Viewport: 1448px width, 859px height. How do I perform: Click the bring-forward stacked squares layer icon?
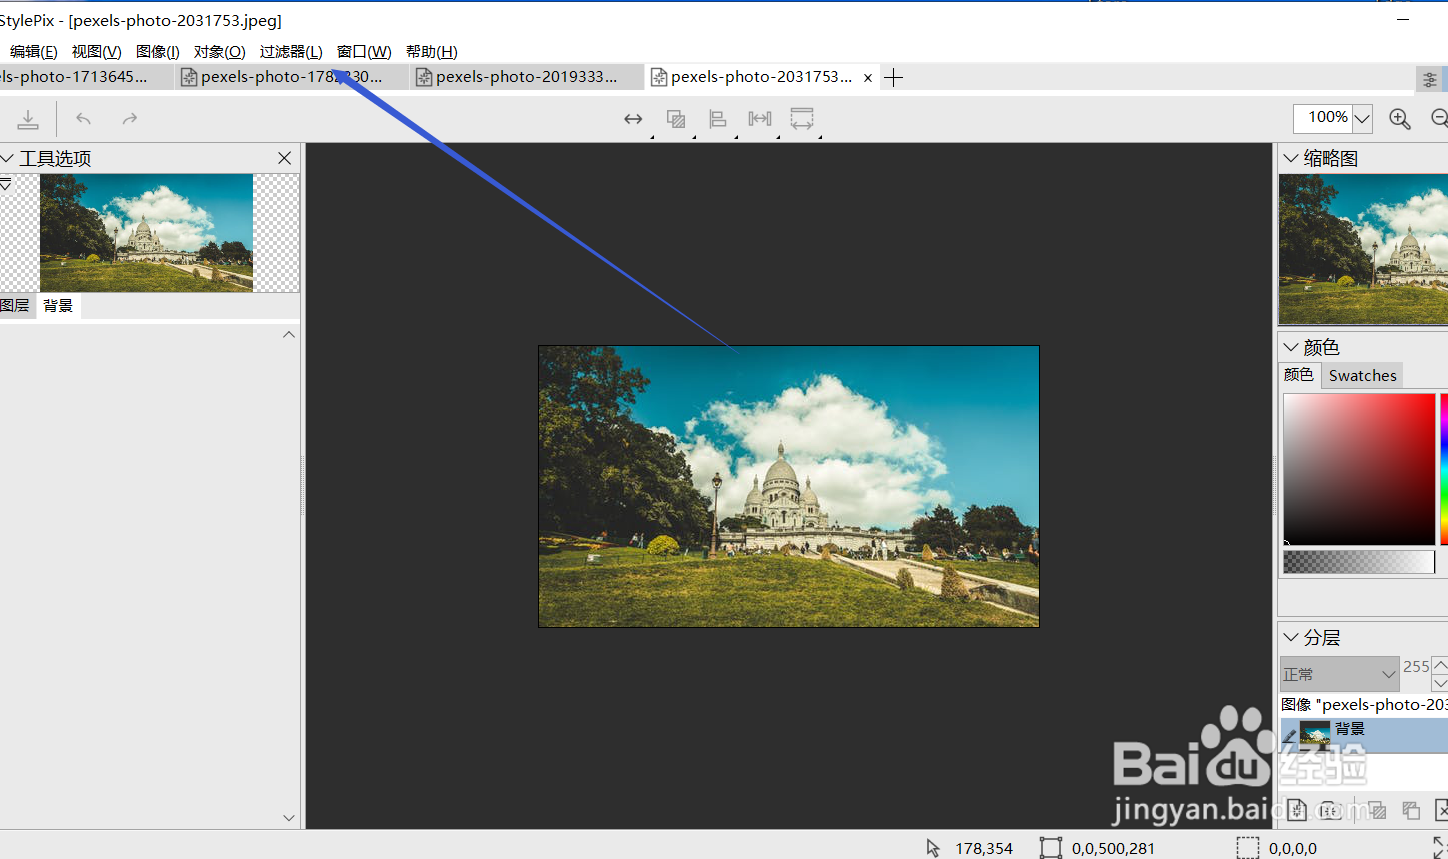pos(1411,810)
